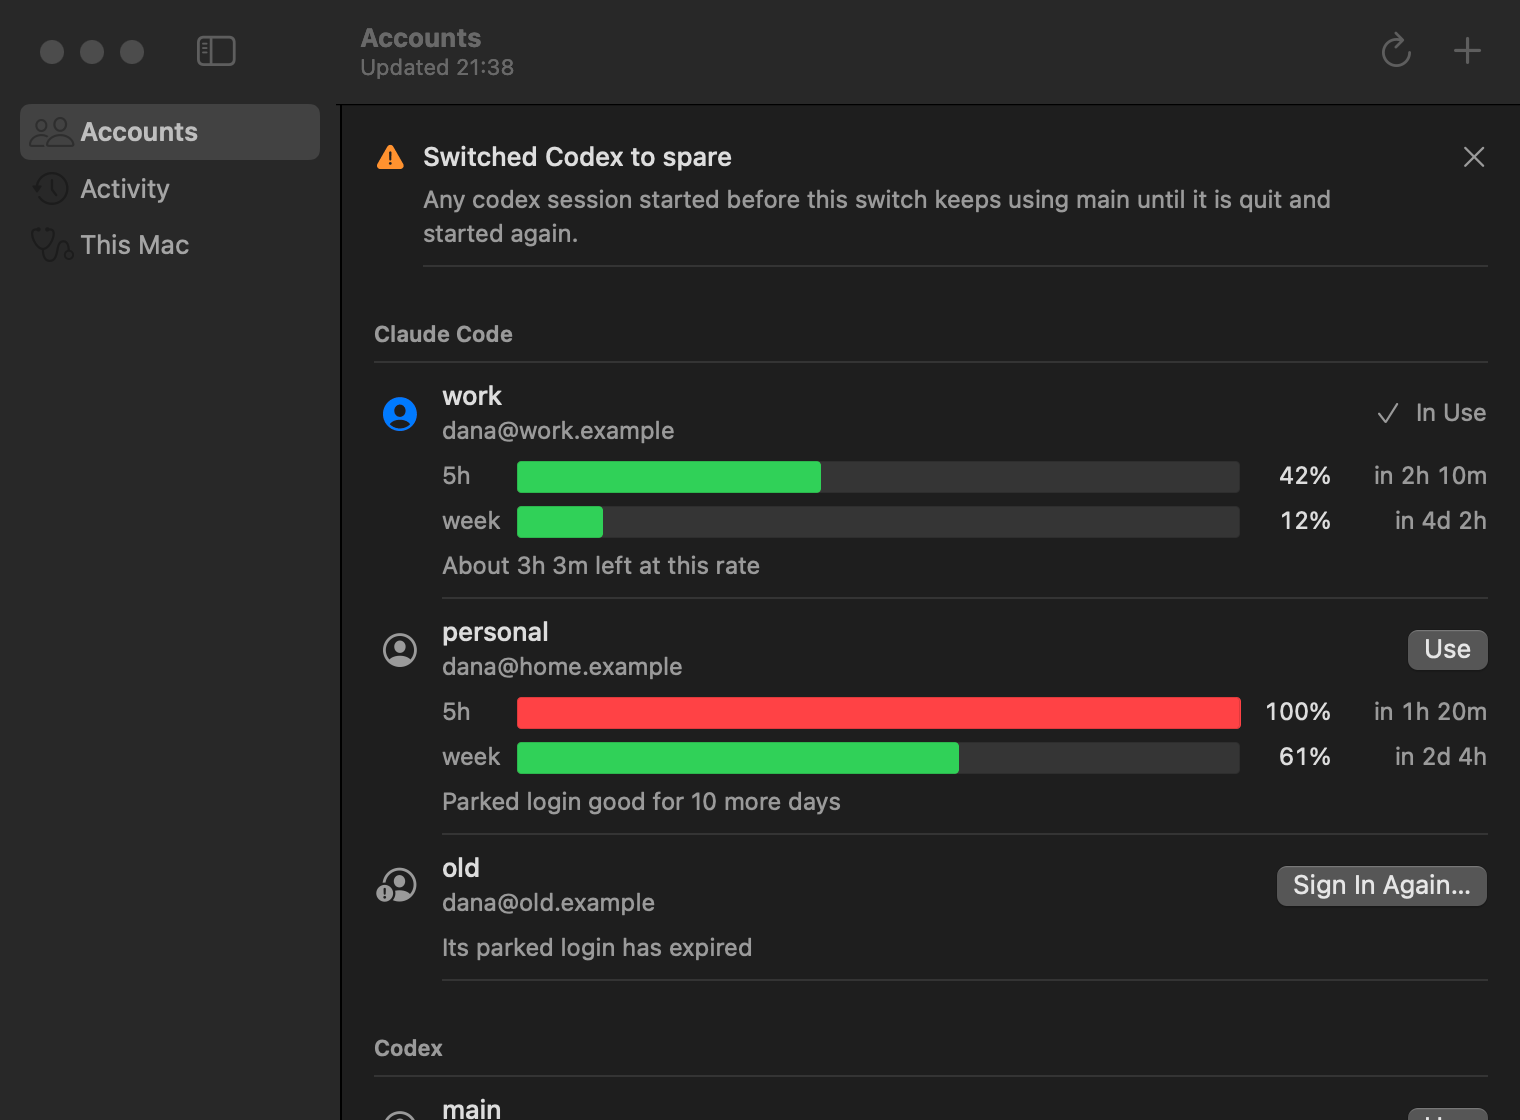Open the Accounts sidebar section
The image size is (1520, 1120).
[x=170, y=132]
